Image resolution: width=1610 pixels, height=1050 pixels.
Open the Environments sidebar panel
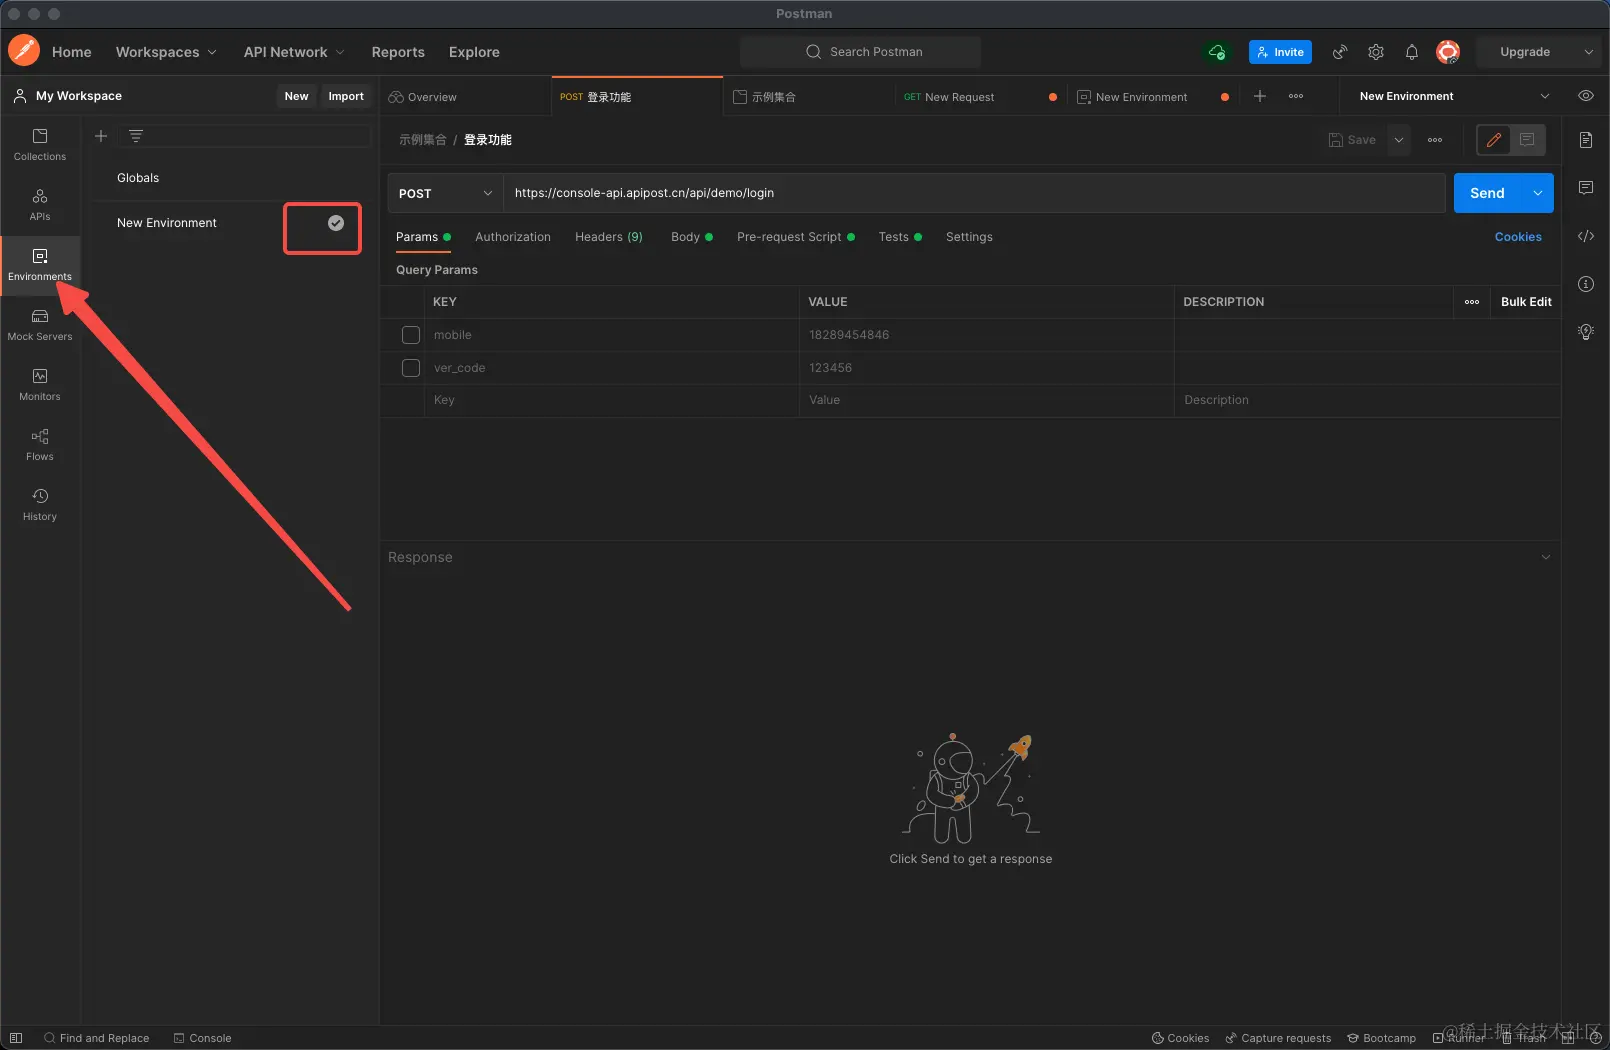tap(40, 265)
